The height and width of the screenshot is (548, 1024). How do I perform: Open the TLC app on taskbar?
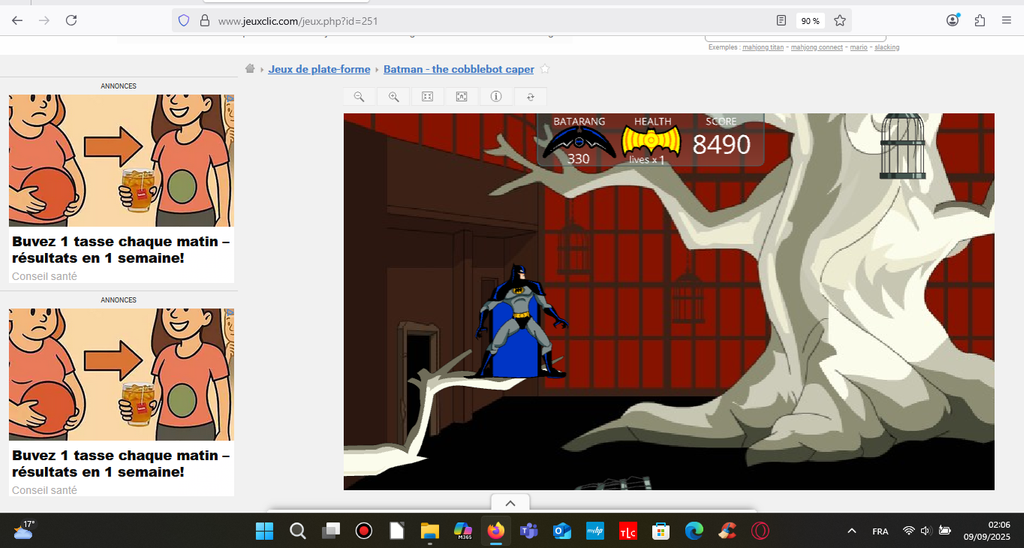tap(628, 531)
